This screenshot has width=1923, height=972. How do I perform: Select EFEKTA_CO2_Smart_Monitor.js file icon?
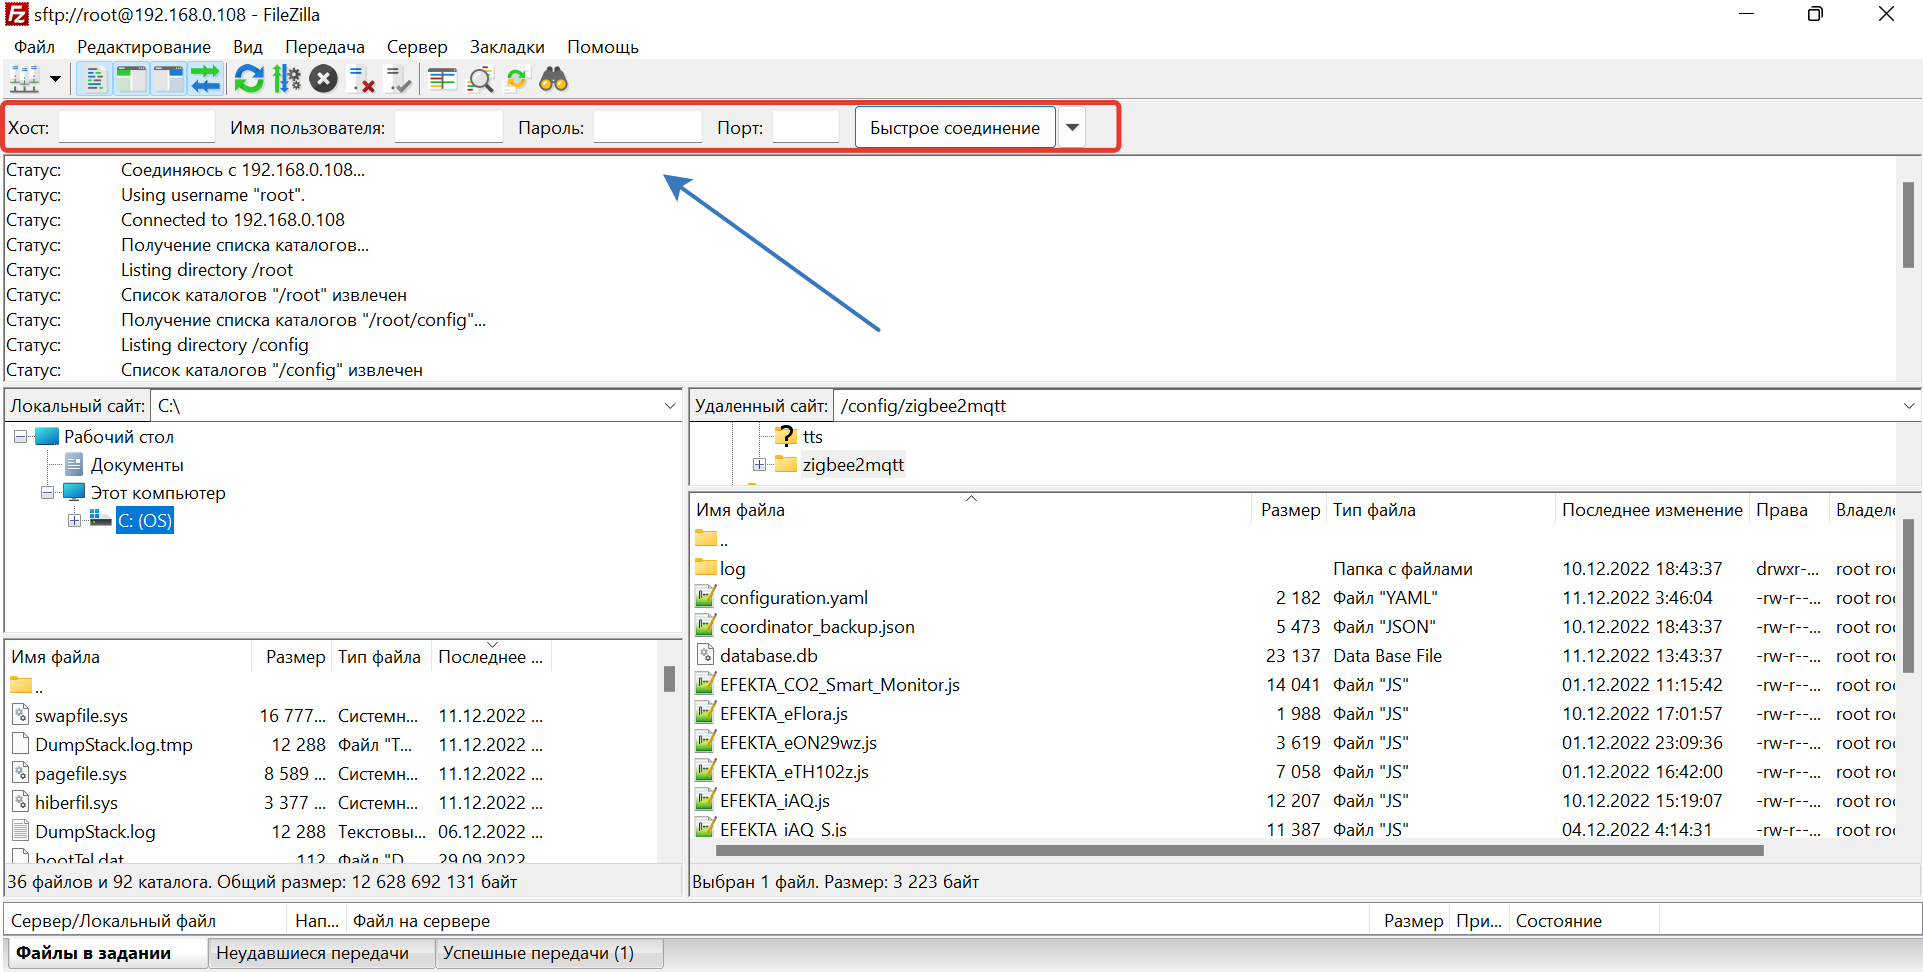click(705, 684)
